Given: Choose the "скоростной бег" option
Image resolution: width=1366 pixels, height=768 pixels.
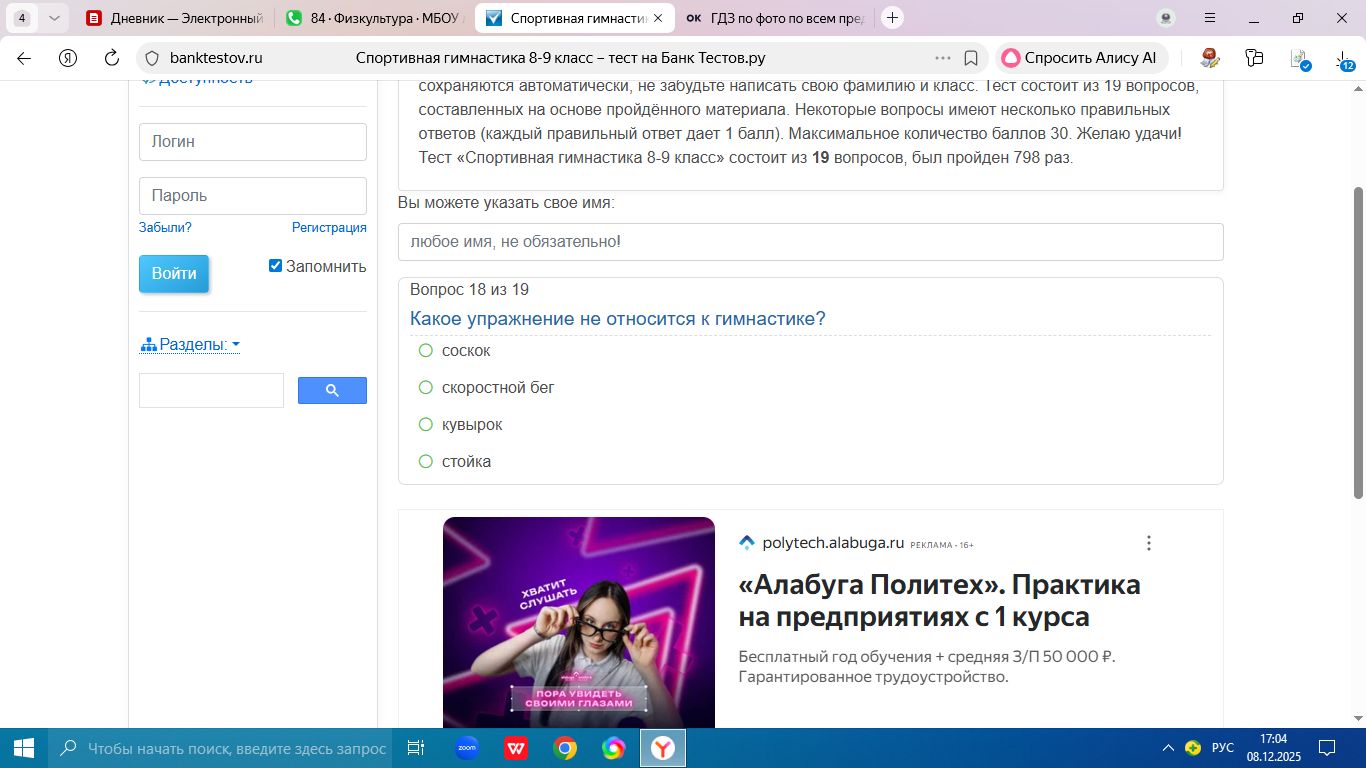Looking at the screenshot, I should point(426,388).
